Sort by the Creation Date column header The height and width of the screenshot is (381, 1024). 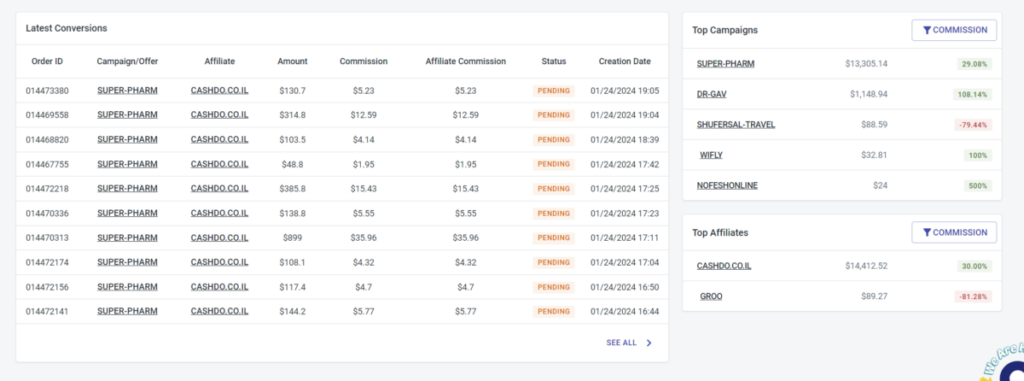624,61
